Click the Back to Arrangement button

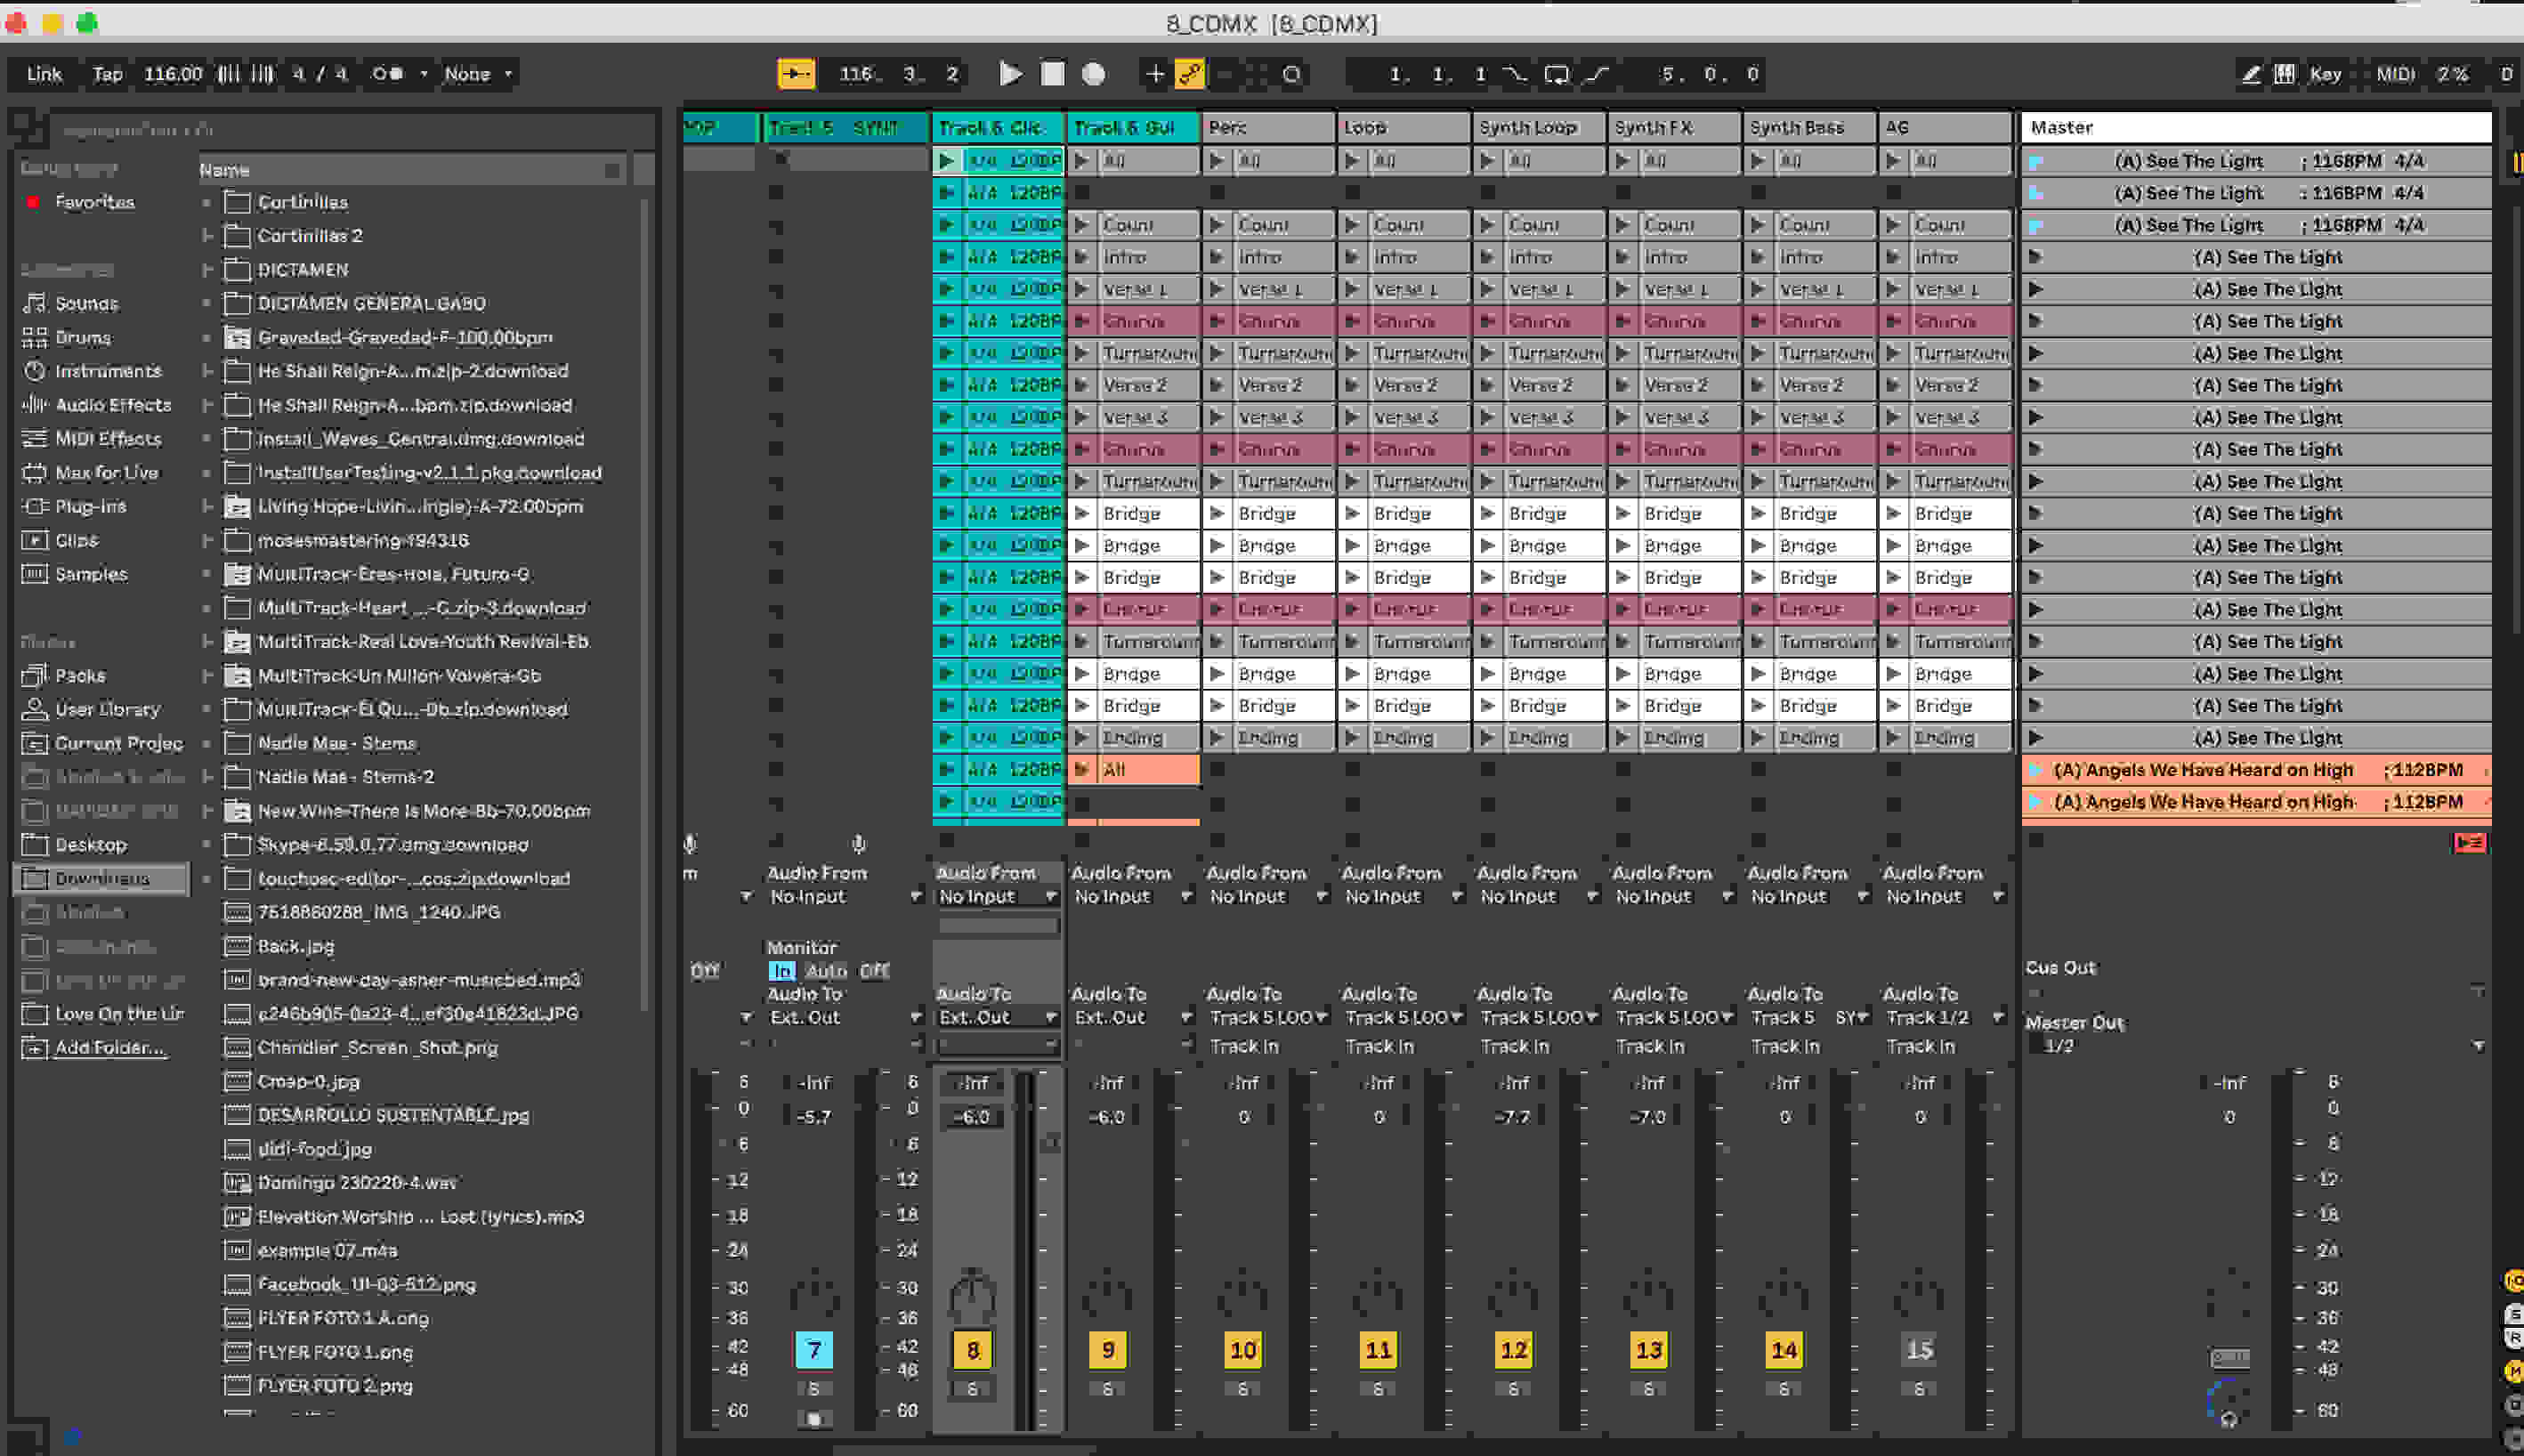point(2468,842)
